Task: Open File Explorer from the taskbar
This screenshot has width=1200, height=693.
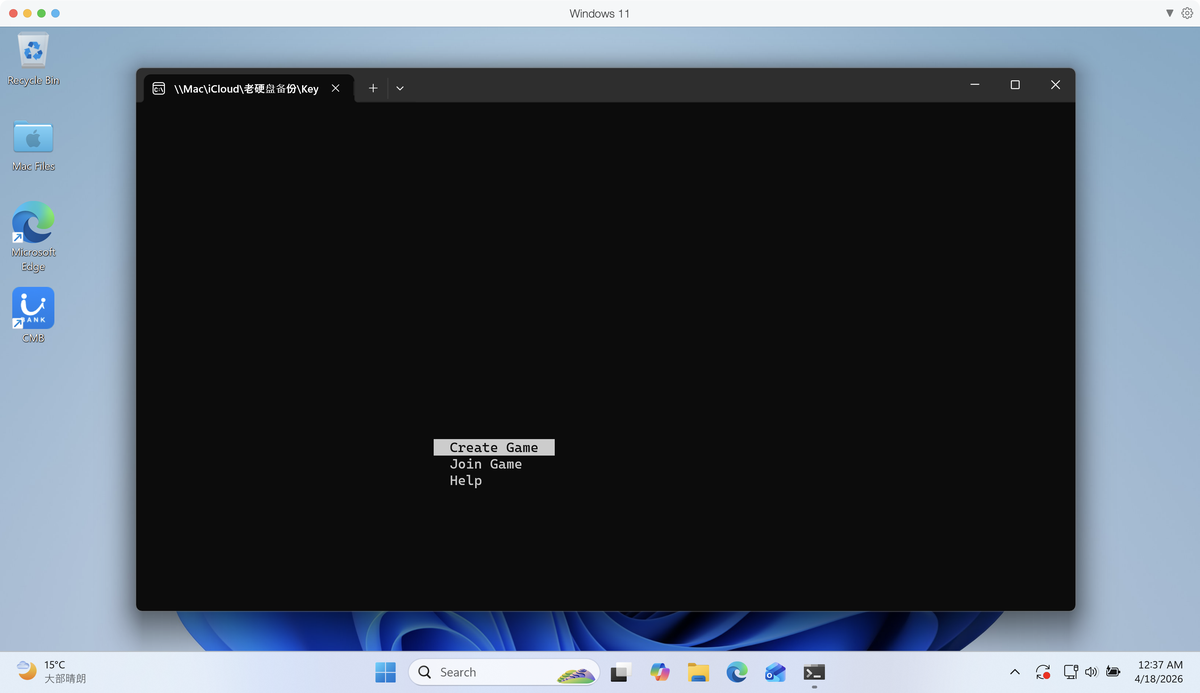Action: (698, 672)
